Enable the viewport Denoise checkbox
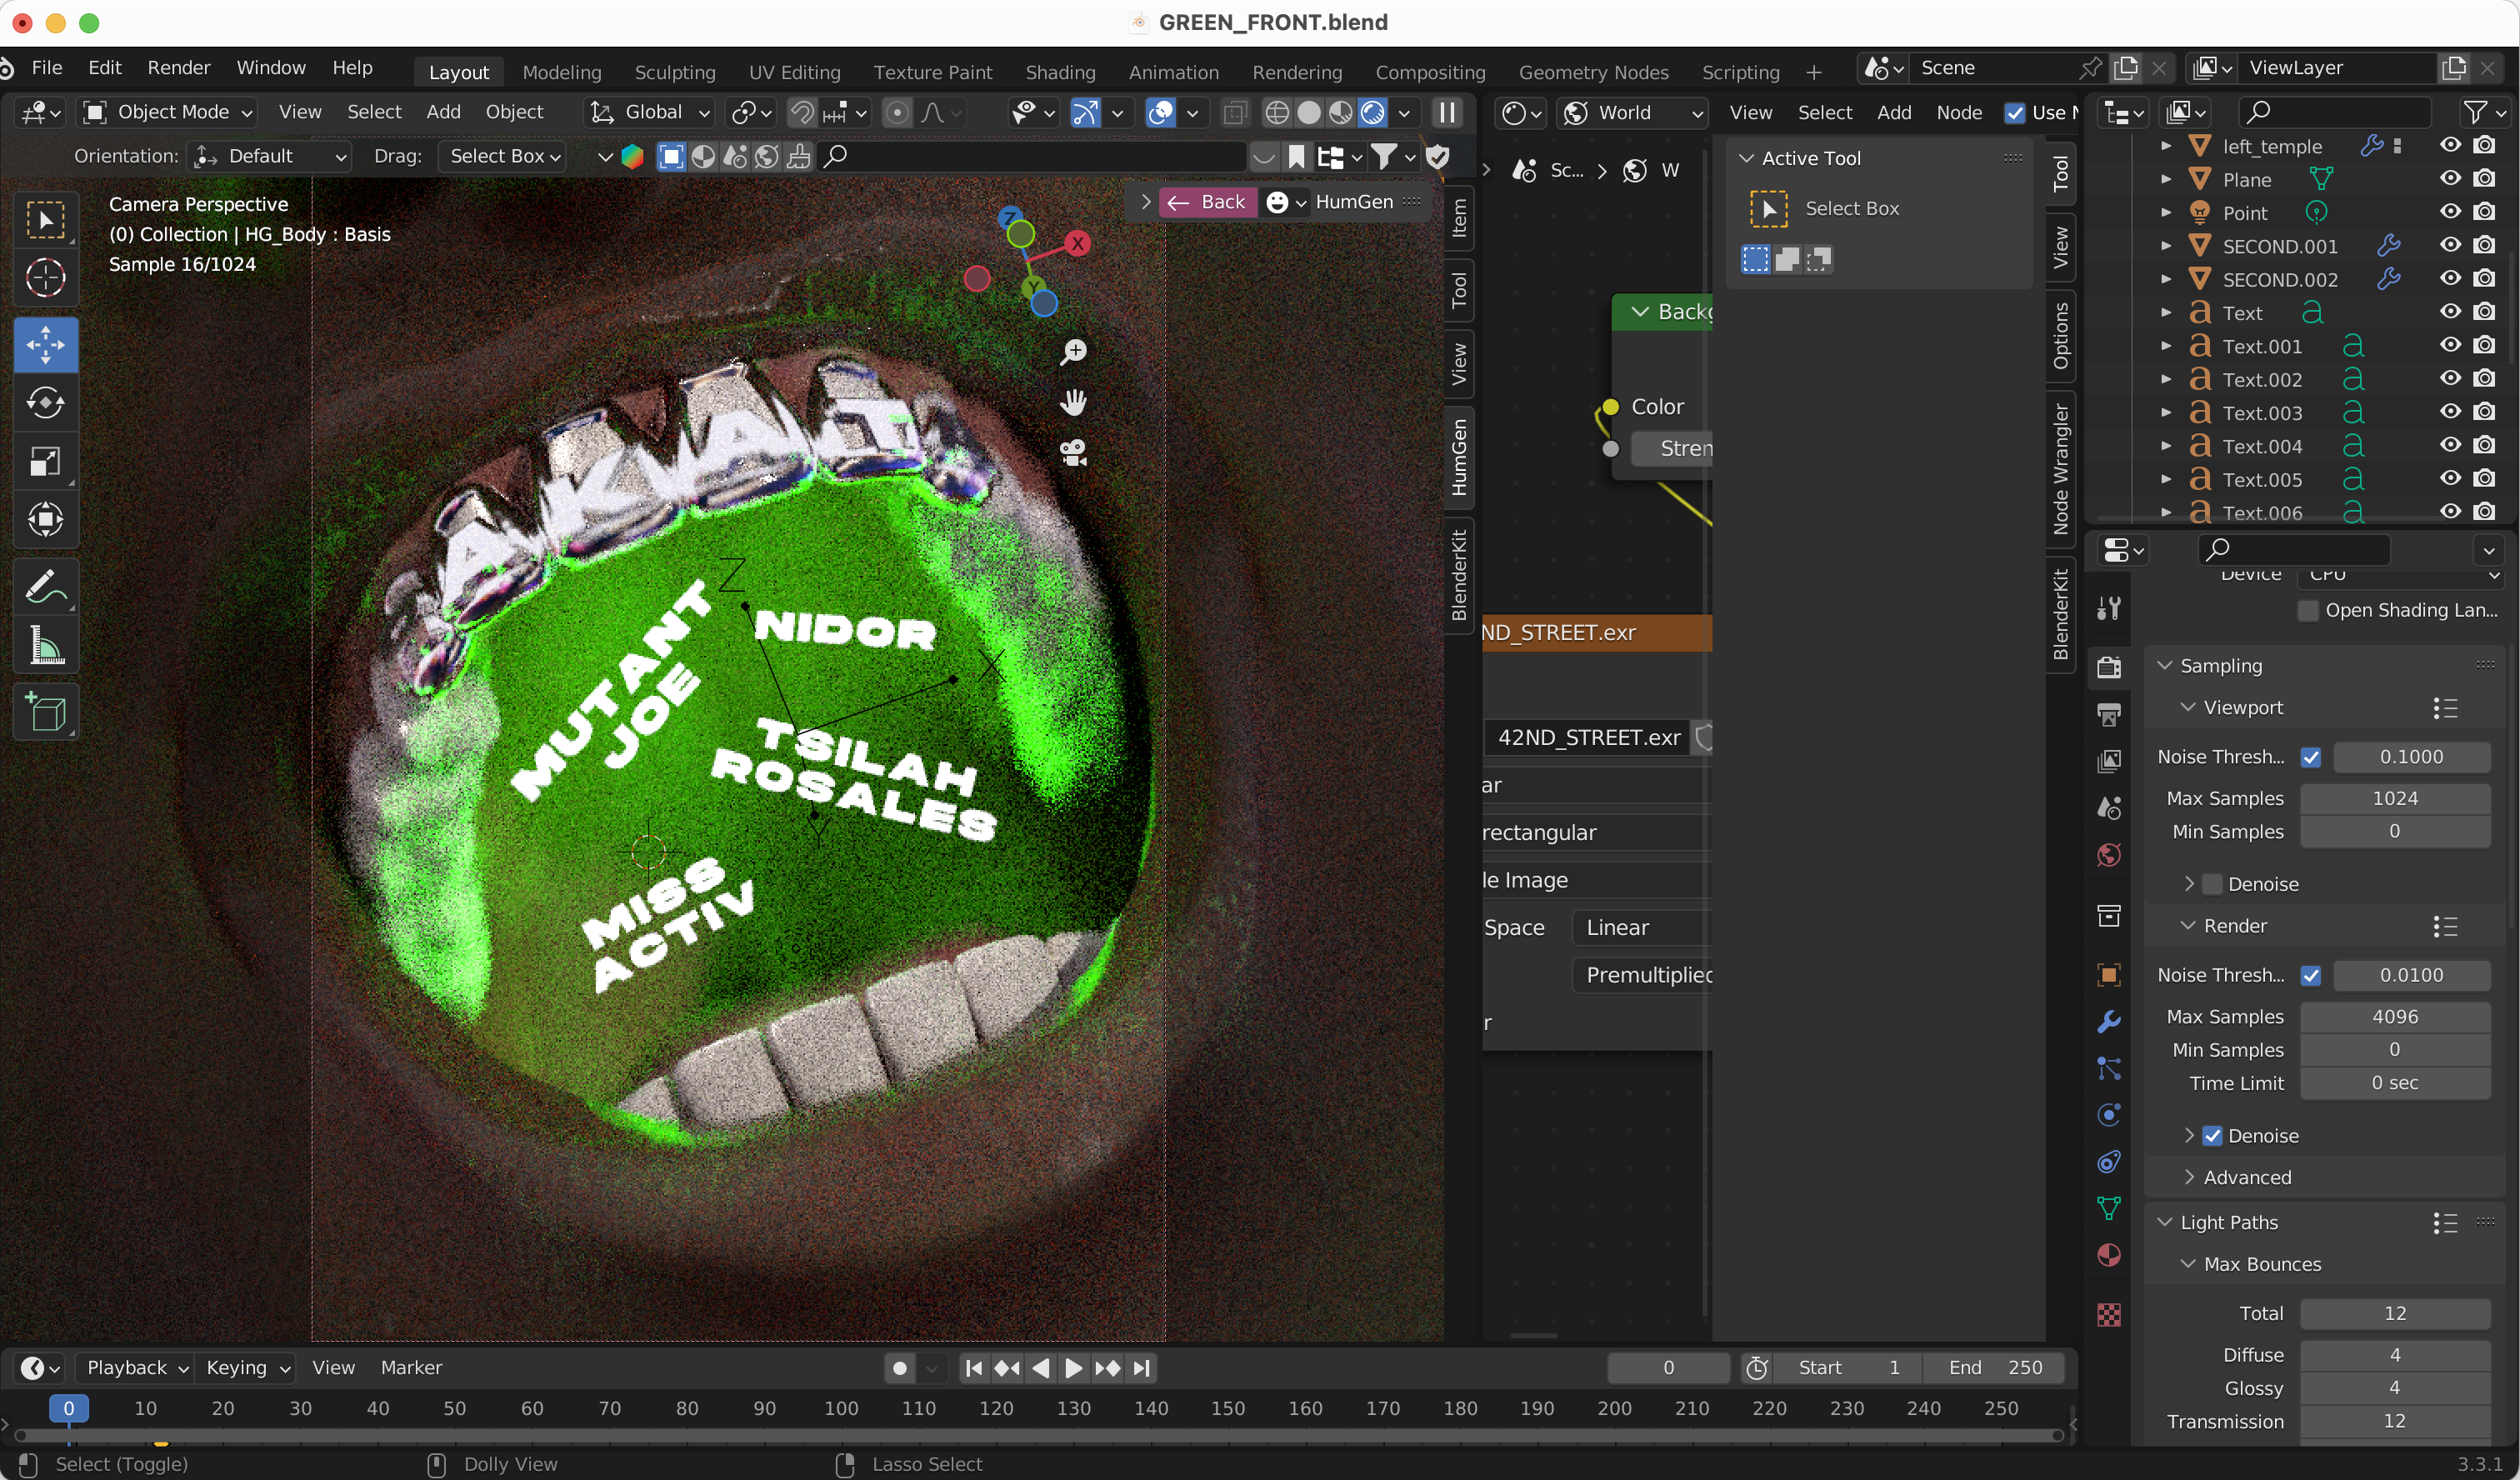2520x1480 pixels. coord(2213,884)
